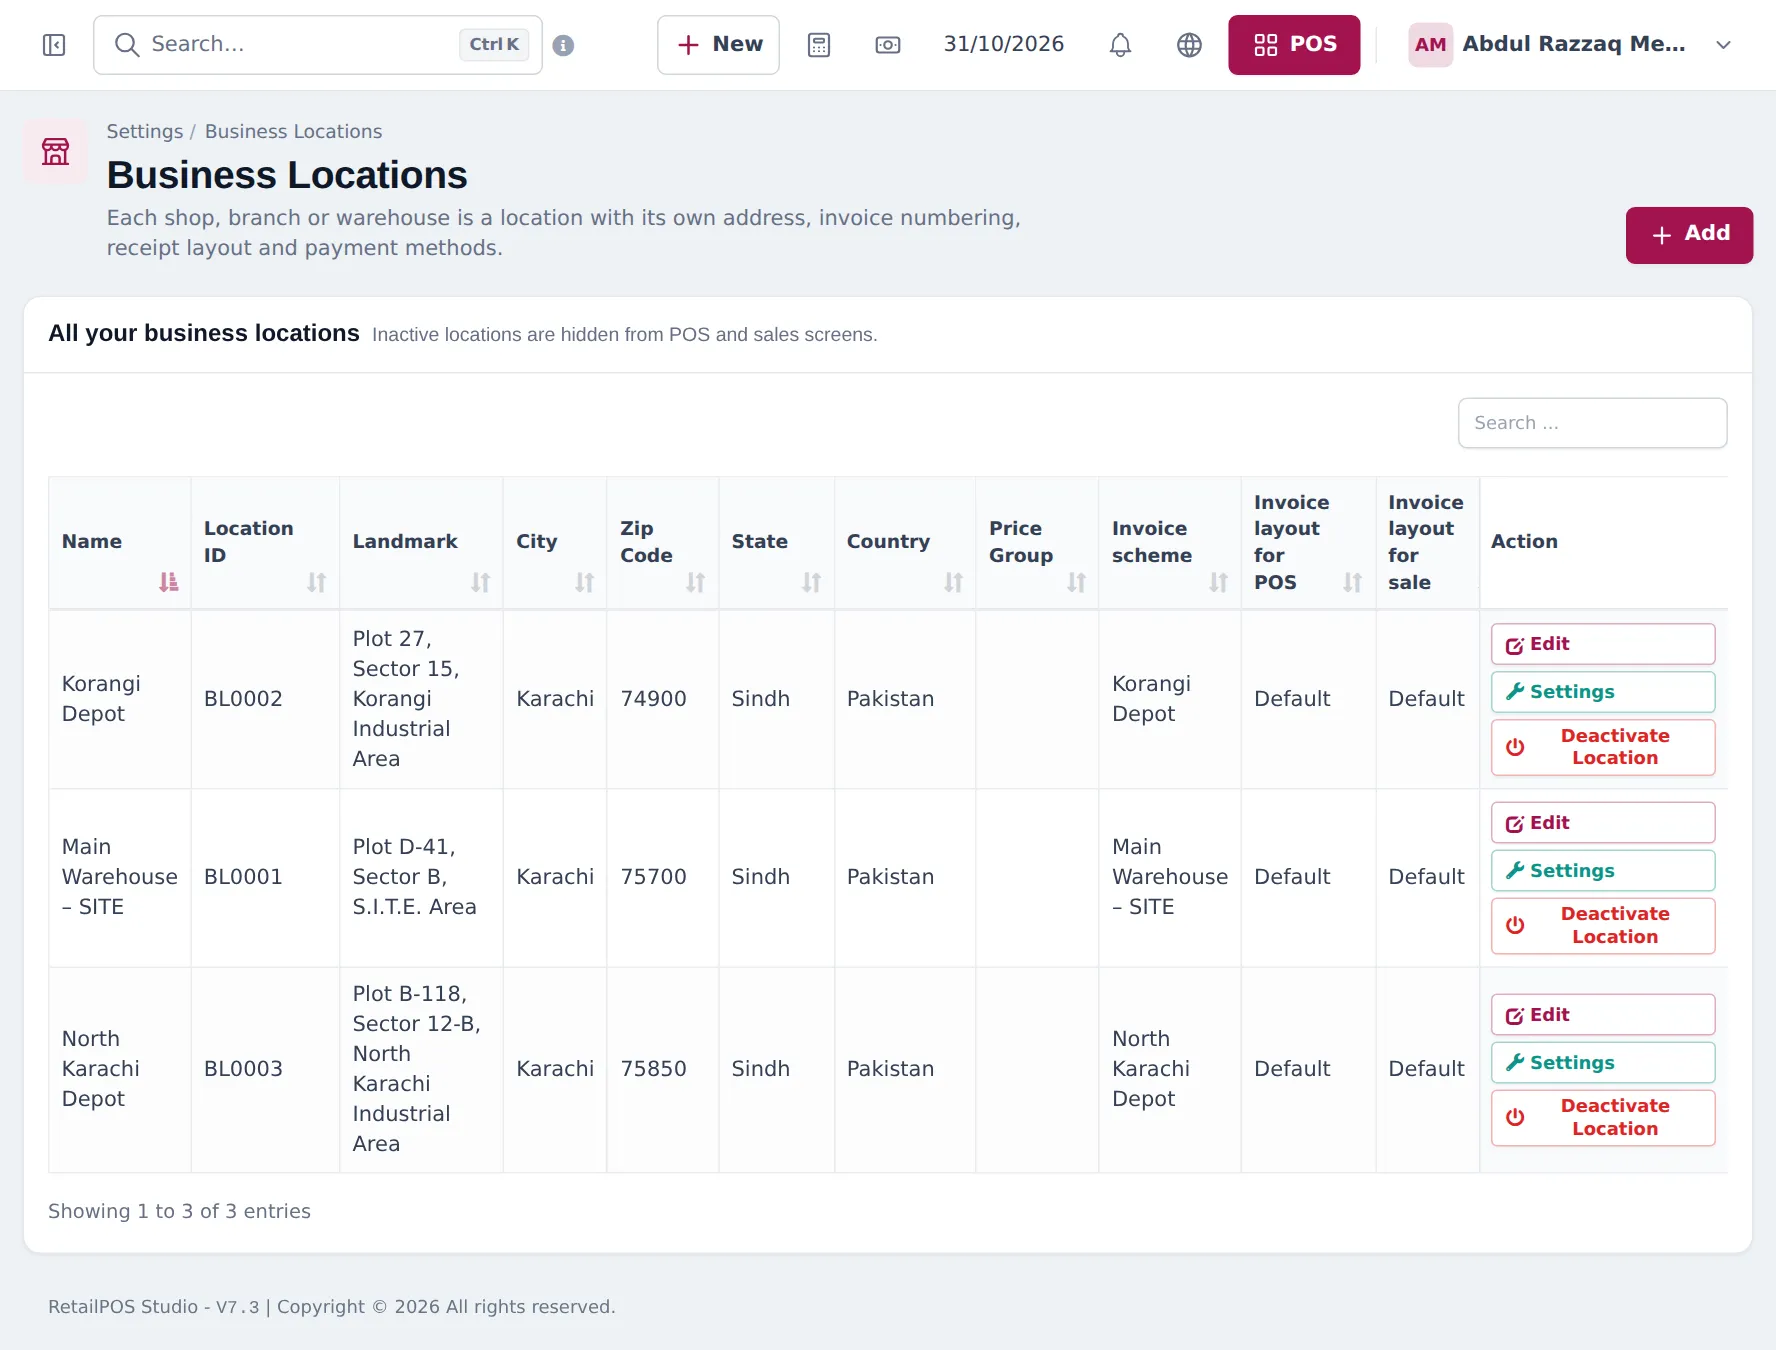Collapse the sidebar panel icon
The width and height of the screenshot is (1776, 1350).
54,45
